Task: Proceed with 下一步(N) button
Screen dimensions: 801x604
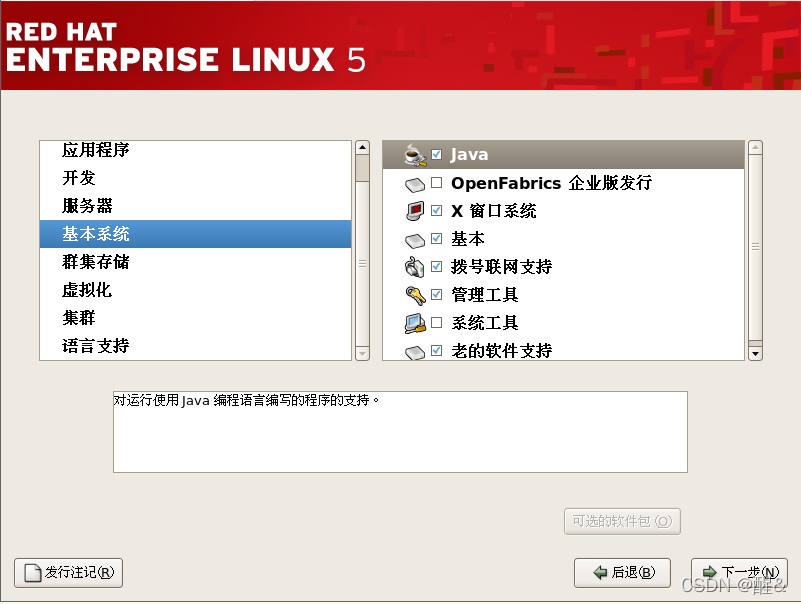Action: tap(739, 573)
